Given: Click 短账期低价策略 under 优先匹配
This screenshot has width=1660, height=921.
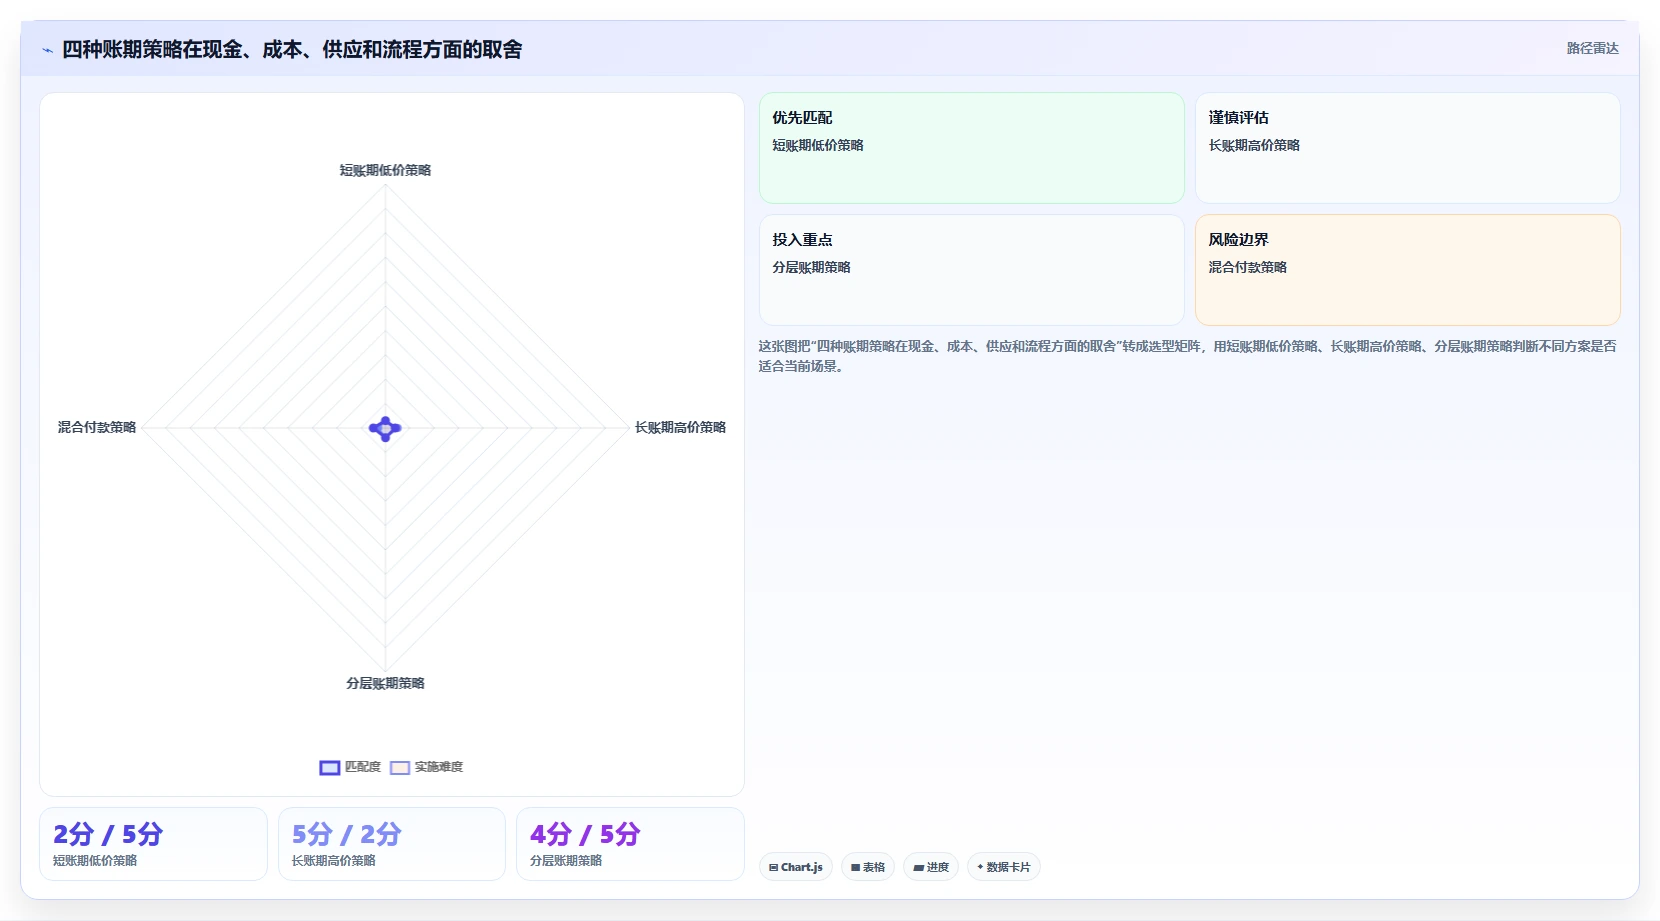Looking at the screenshot, I should (x=818, y=145).
